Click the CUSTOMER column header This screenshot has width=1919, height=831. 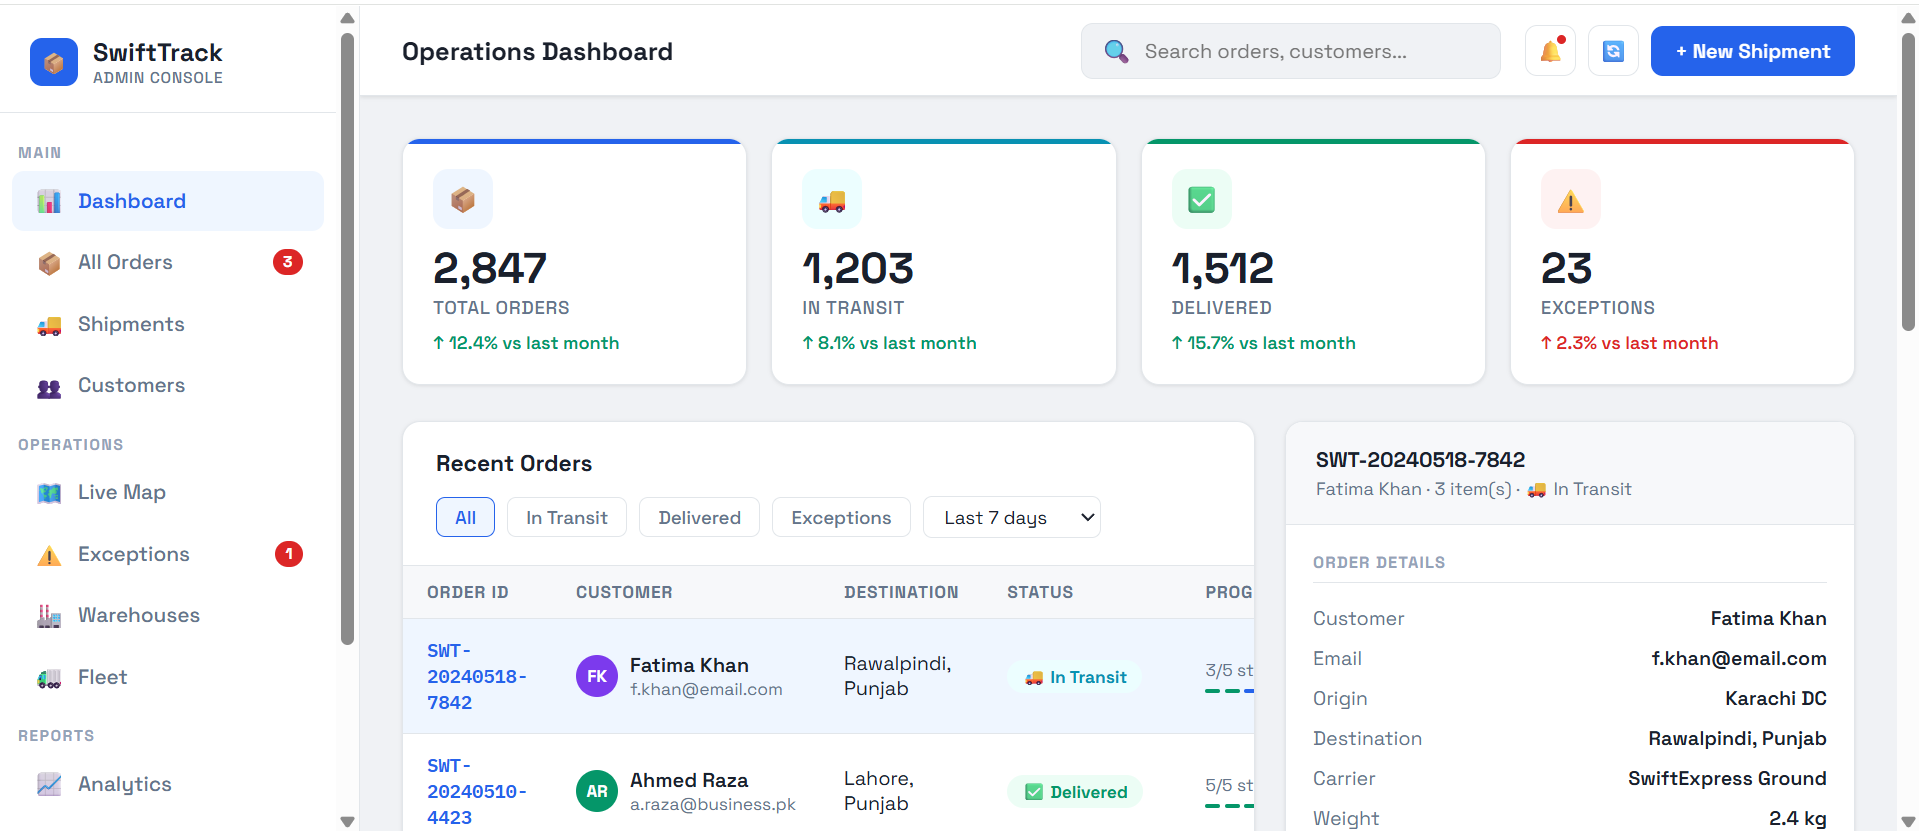coord(624,592)
